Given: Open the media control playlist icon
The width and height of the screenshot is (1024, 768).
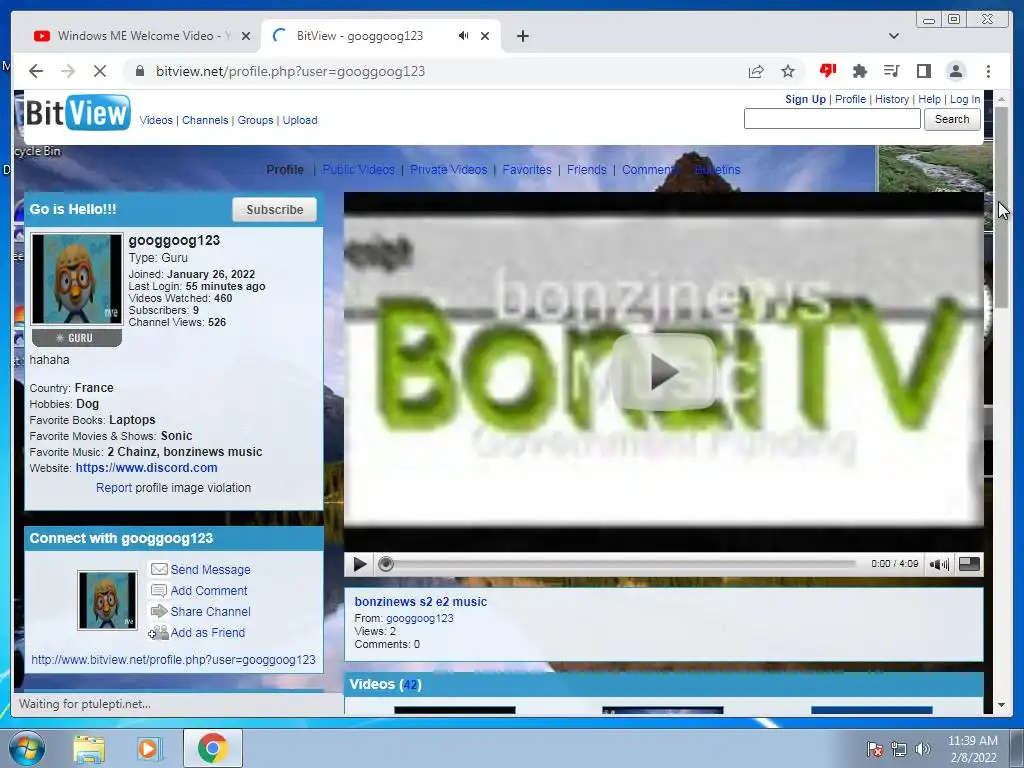Looking at the screenshot, I should pyautogui.click(x=891, y=71).
